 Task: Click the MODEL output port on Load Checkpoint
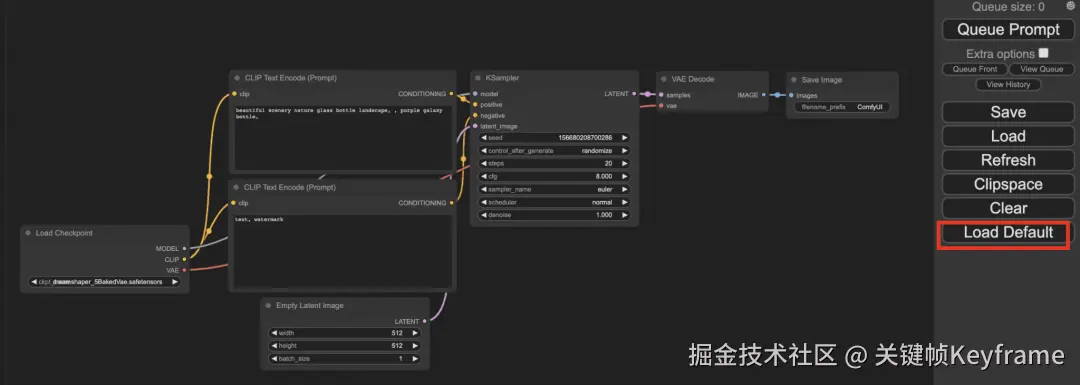coord(184,249)
